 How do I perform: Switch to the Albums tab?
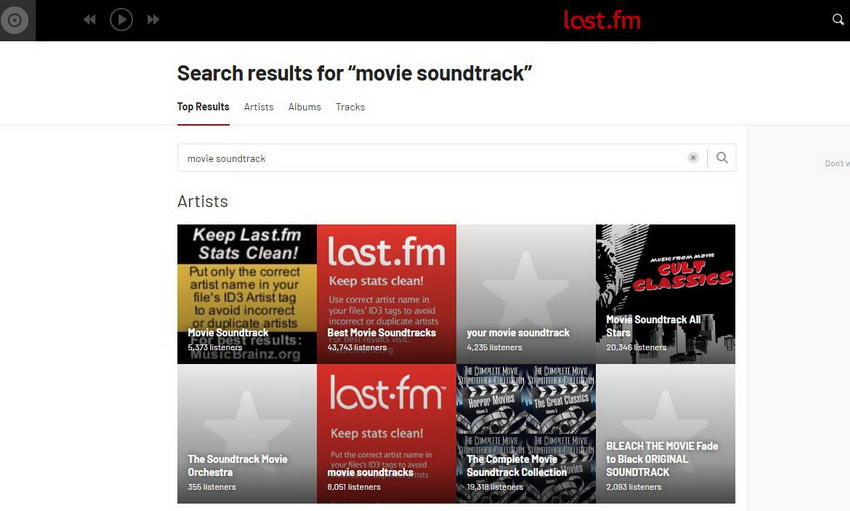(305, 107)
